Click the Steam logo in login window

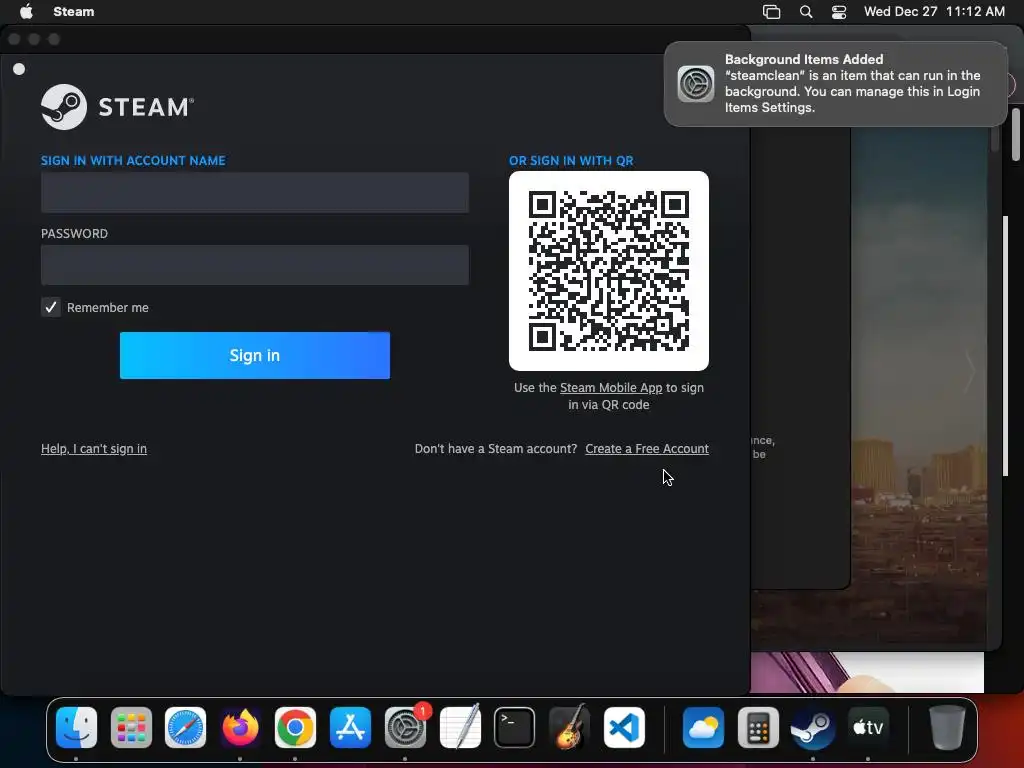tap(118, 106)
